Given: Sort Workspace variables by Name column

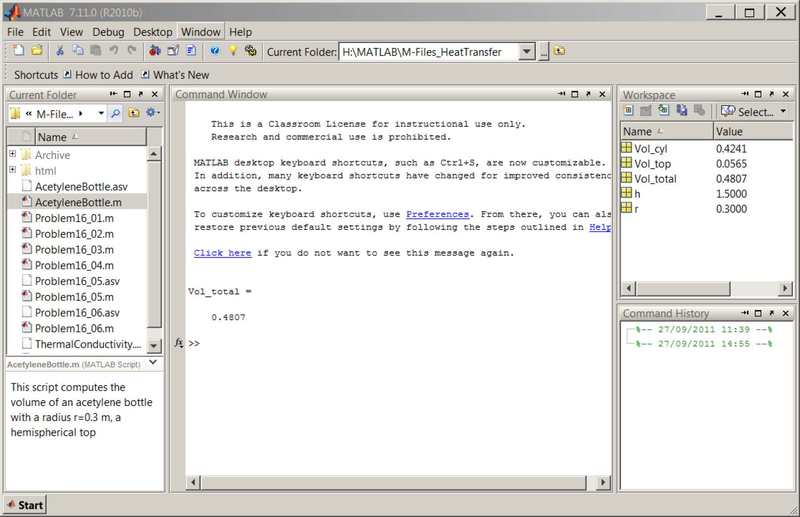Looking at the screenshot, I should click(x=666, y=131).
